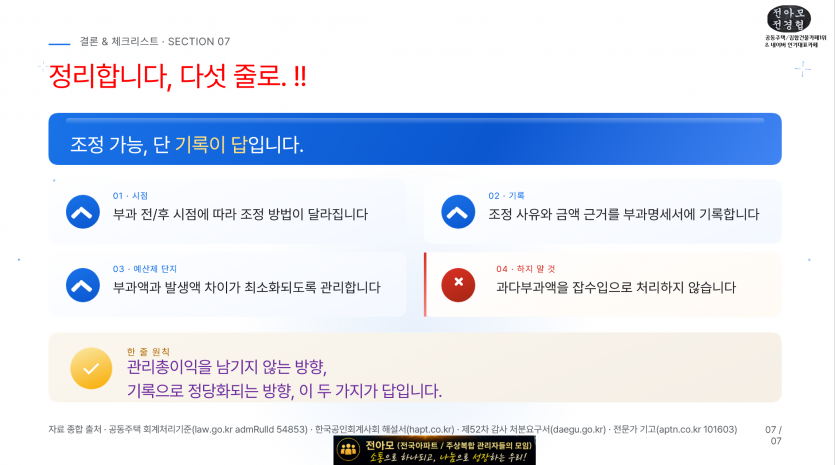Click the 전아모 banner text at the bottom
Screen dimensions: 835x465
[448, 451]
